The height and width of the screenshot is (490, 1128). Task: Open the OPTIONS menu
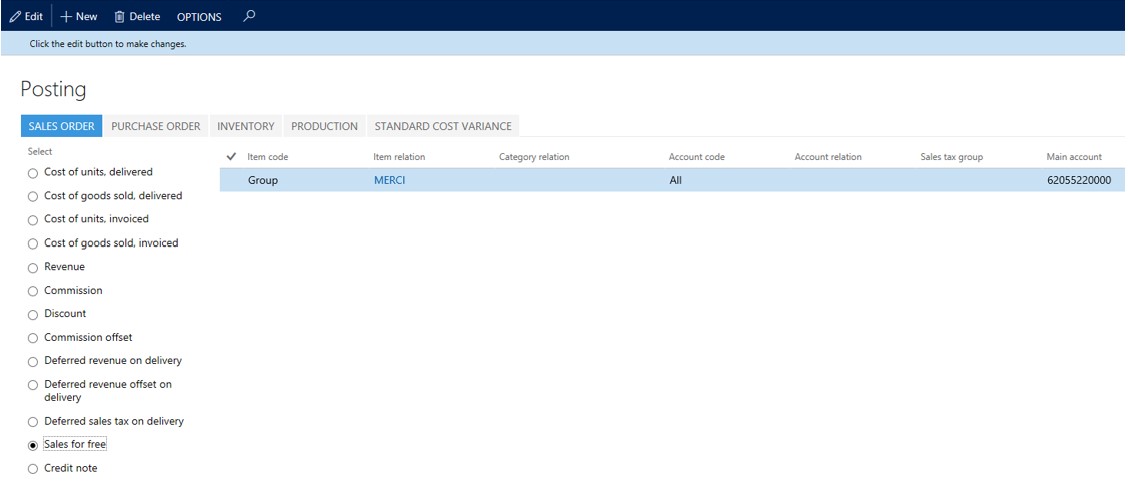tap(199, 17)
